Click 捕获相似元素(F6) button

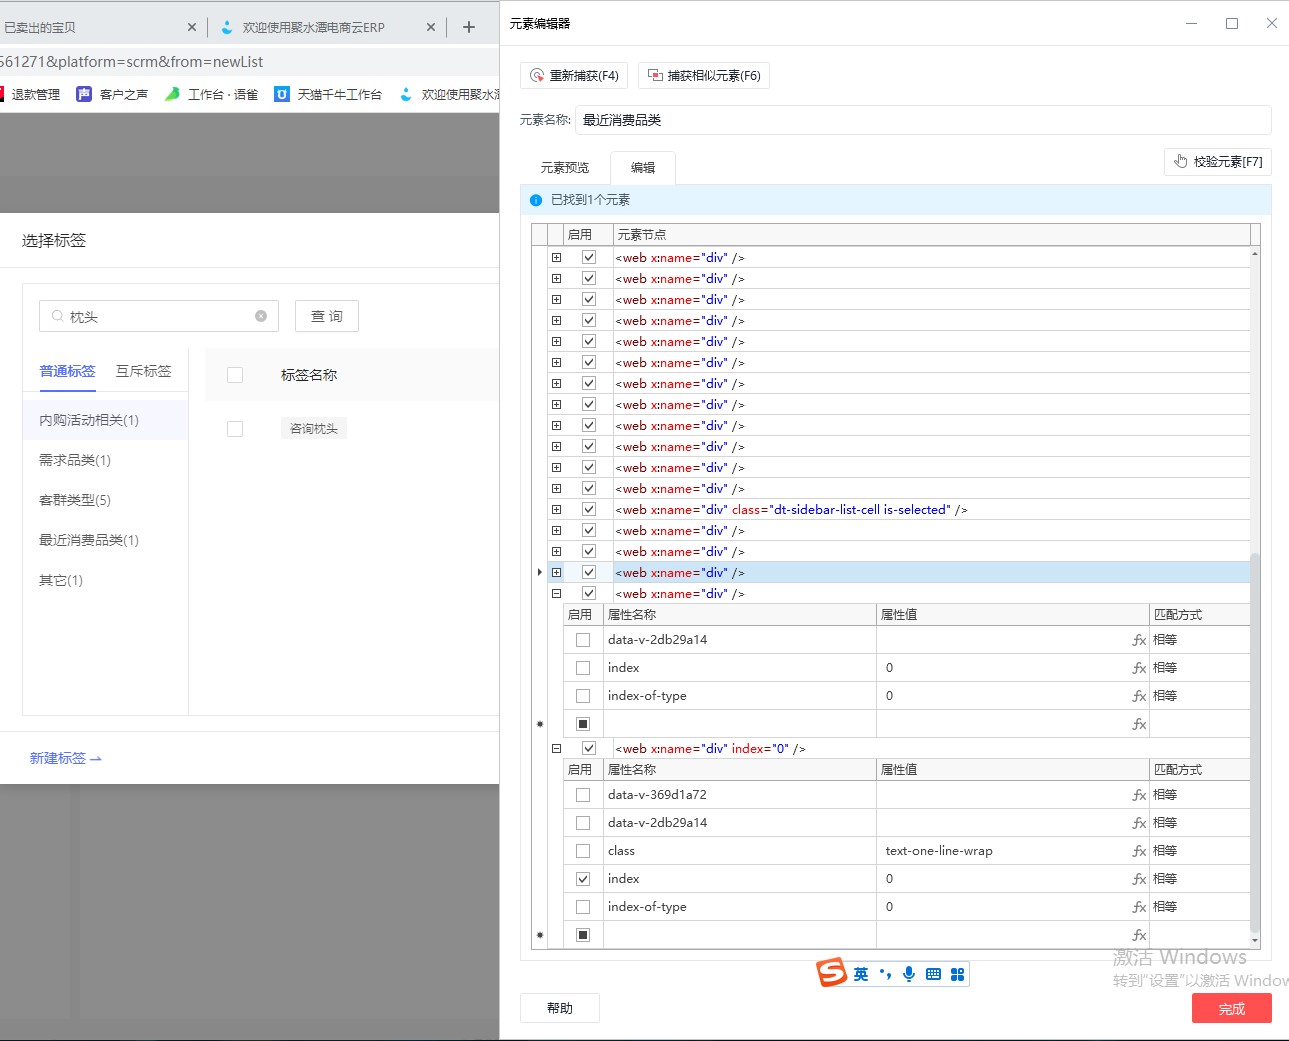pyautogui.click(x=704, y=75)
